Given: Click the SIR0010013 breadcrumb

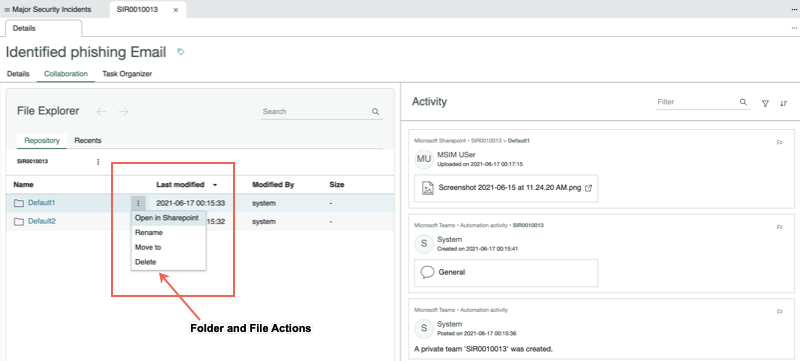Looking at the screenshot, I should [32, 161].
